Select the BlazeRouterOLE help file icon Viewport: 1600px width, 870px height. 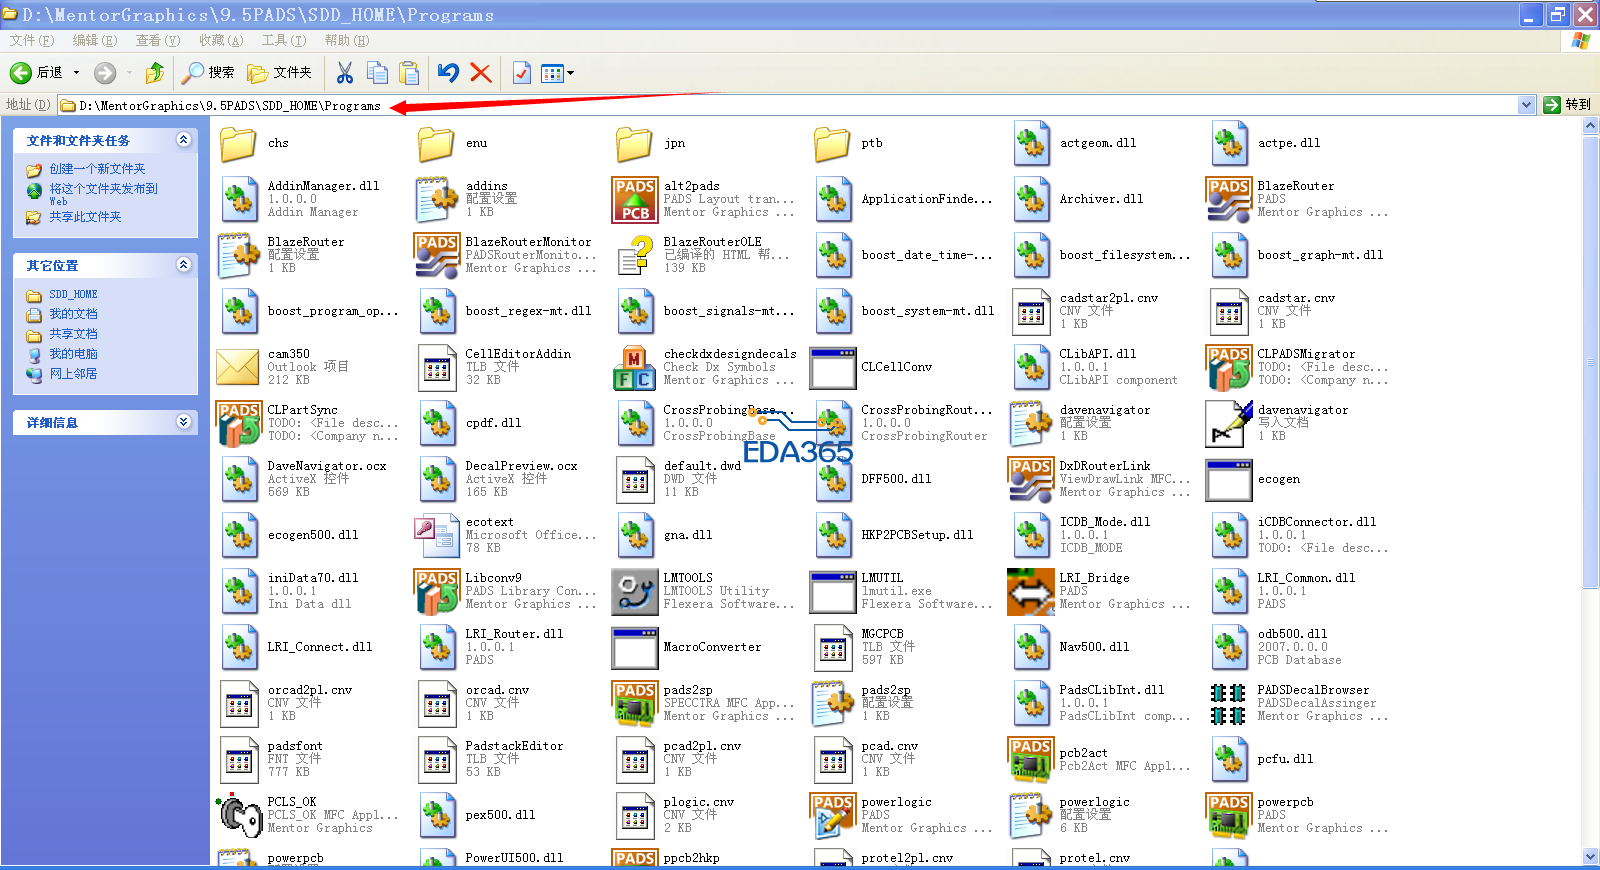point(634,255)
